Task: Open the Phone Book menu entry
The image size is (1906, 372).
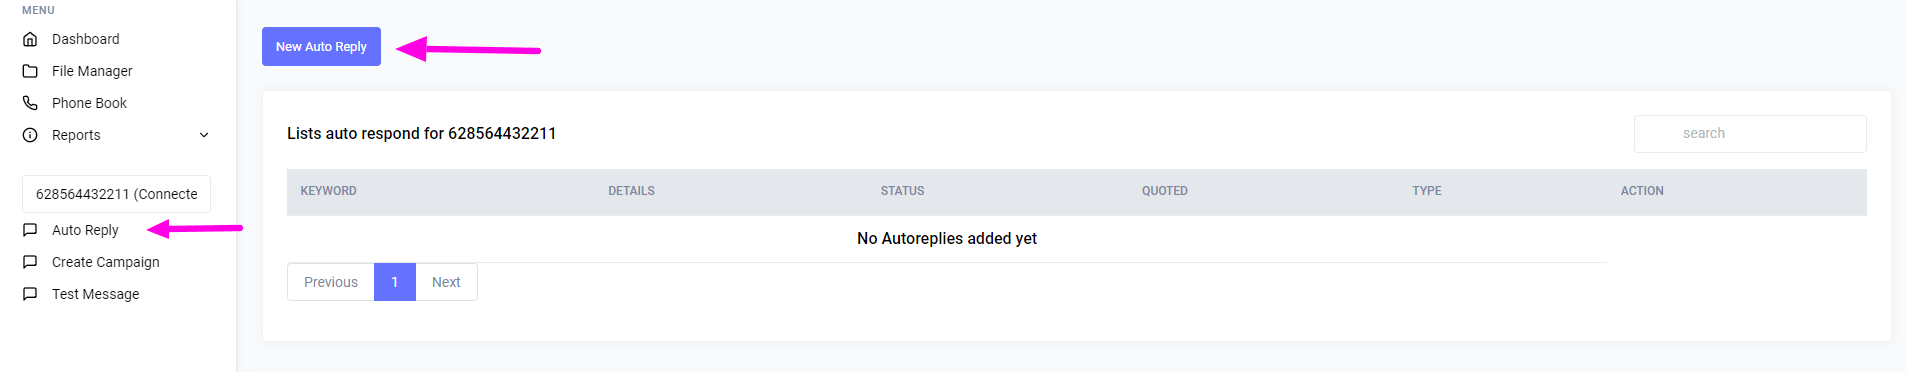Action: [x=89, y=103]
